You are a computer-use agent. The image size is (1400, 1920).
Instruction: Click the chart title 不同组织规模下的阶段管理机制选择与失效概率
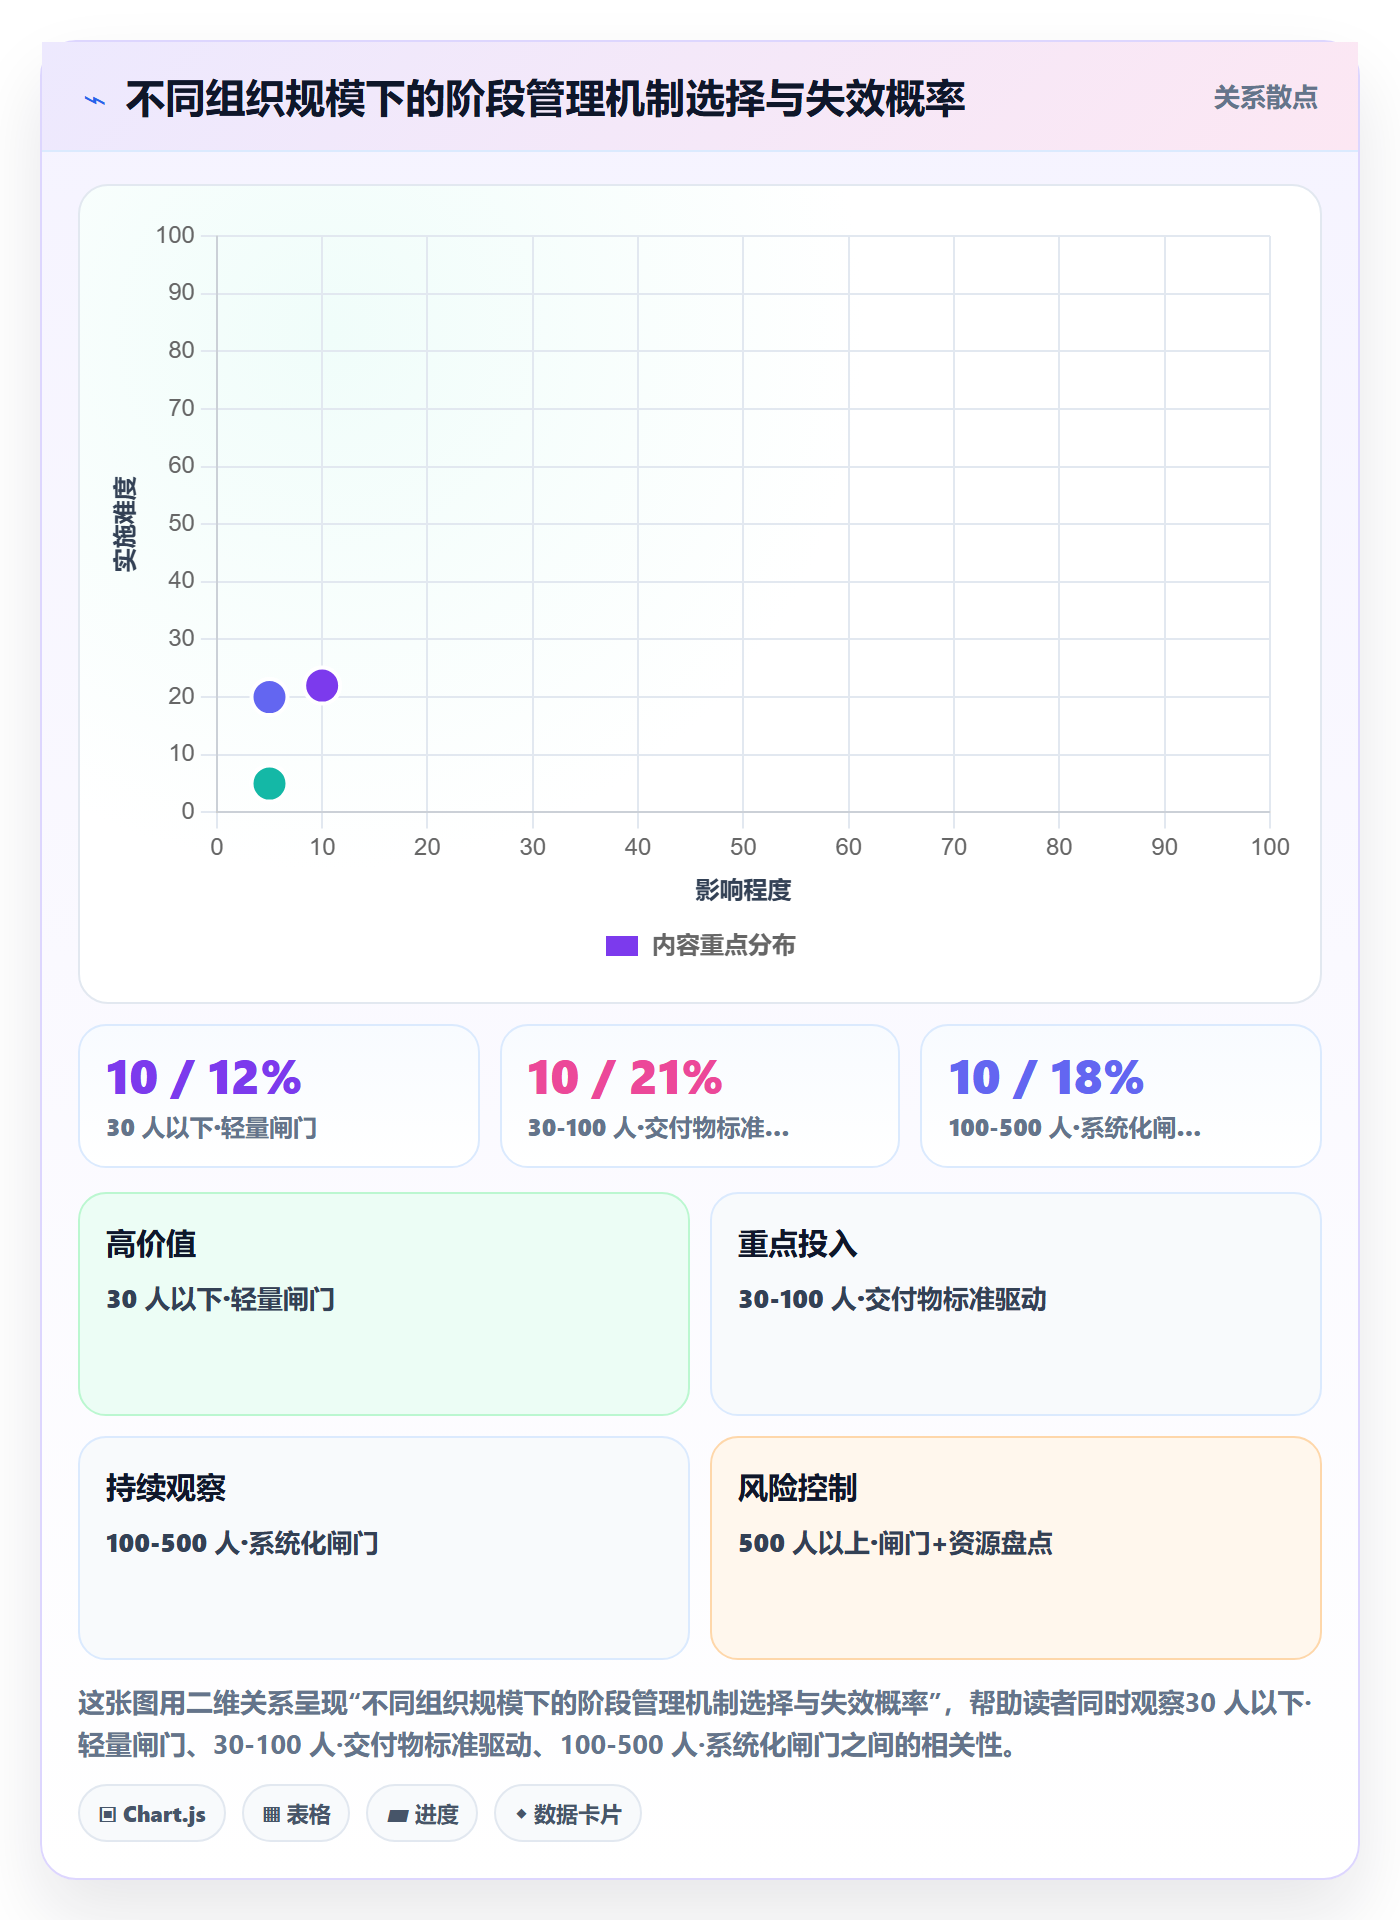pos(545,99)
